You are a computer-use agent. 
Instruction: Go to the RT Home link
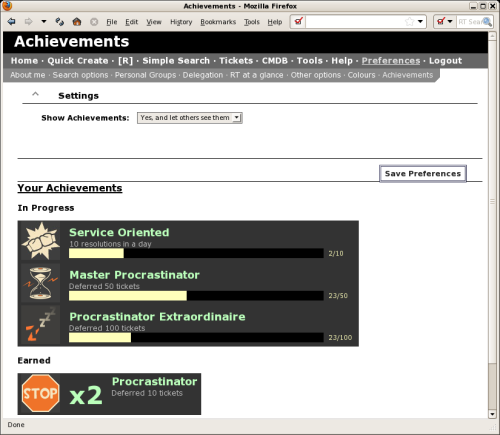pyautogui.click(x=24, y=61)
